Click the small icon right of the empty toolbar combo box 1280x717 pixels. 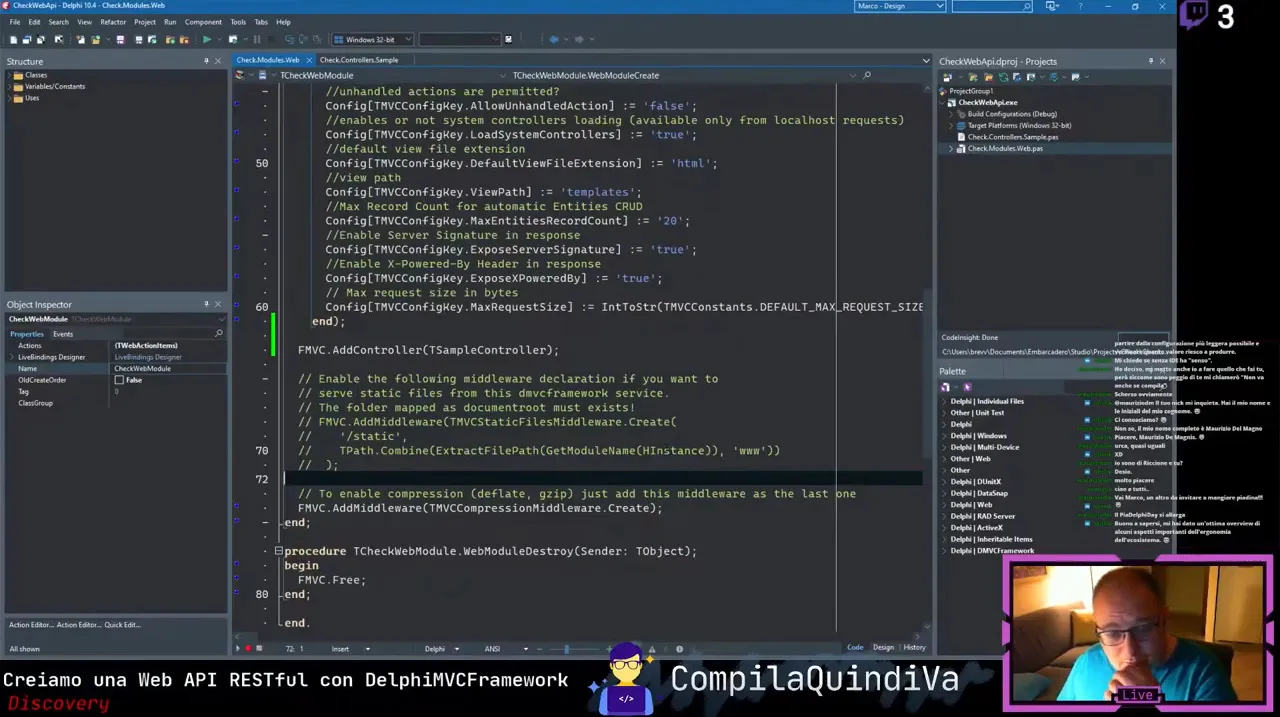pyautogui.click(x=508, y=39)
